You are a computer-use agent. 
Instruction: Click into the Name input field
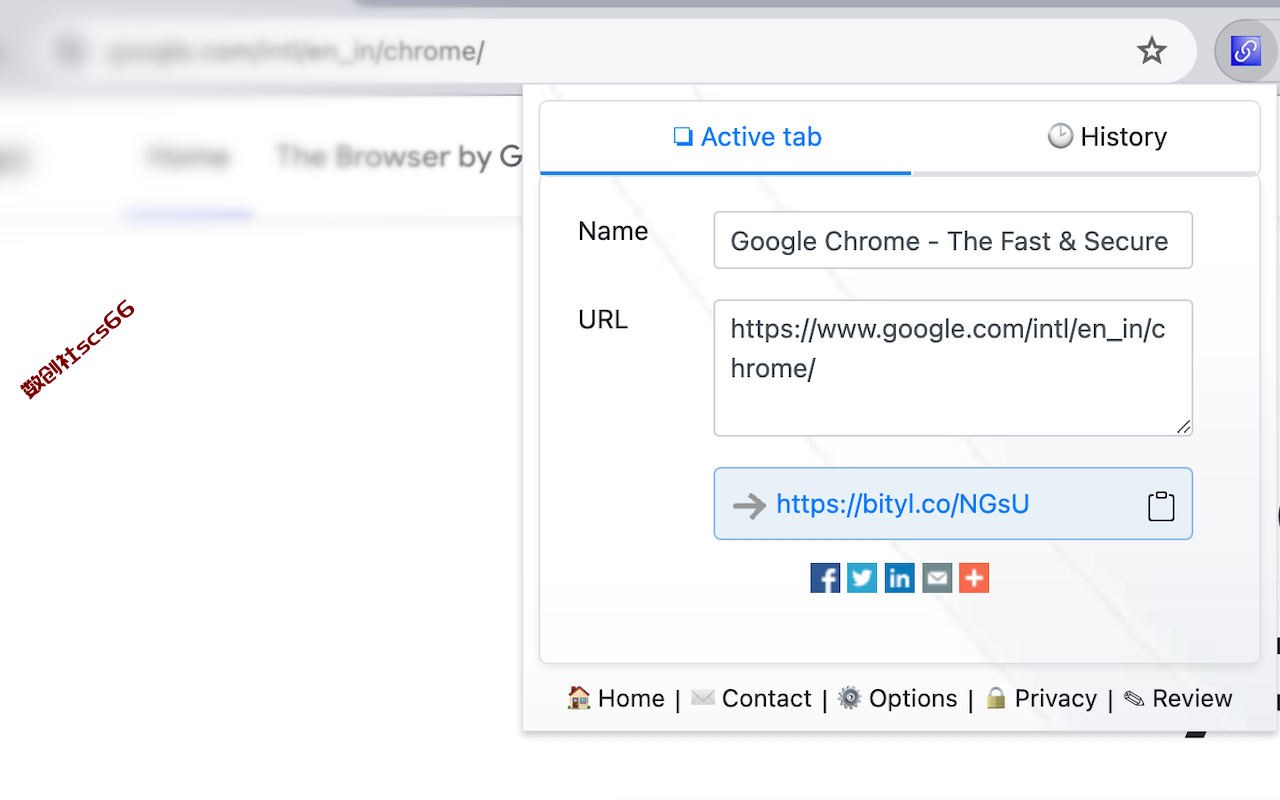[953, 240]
